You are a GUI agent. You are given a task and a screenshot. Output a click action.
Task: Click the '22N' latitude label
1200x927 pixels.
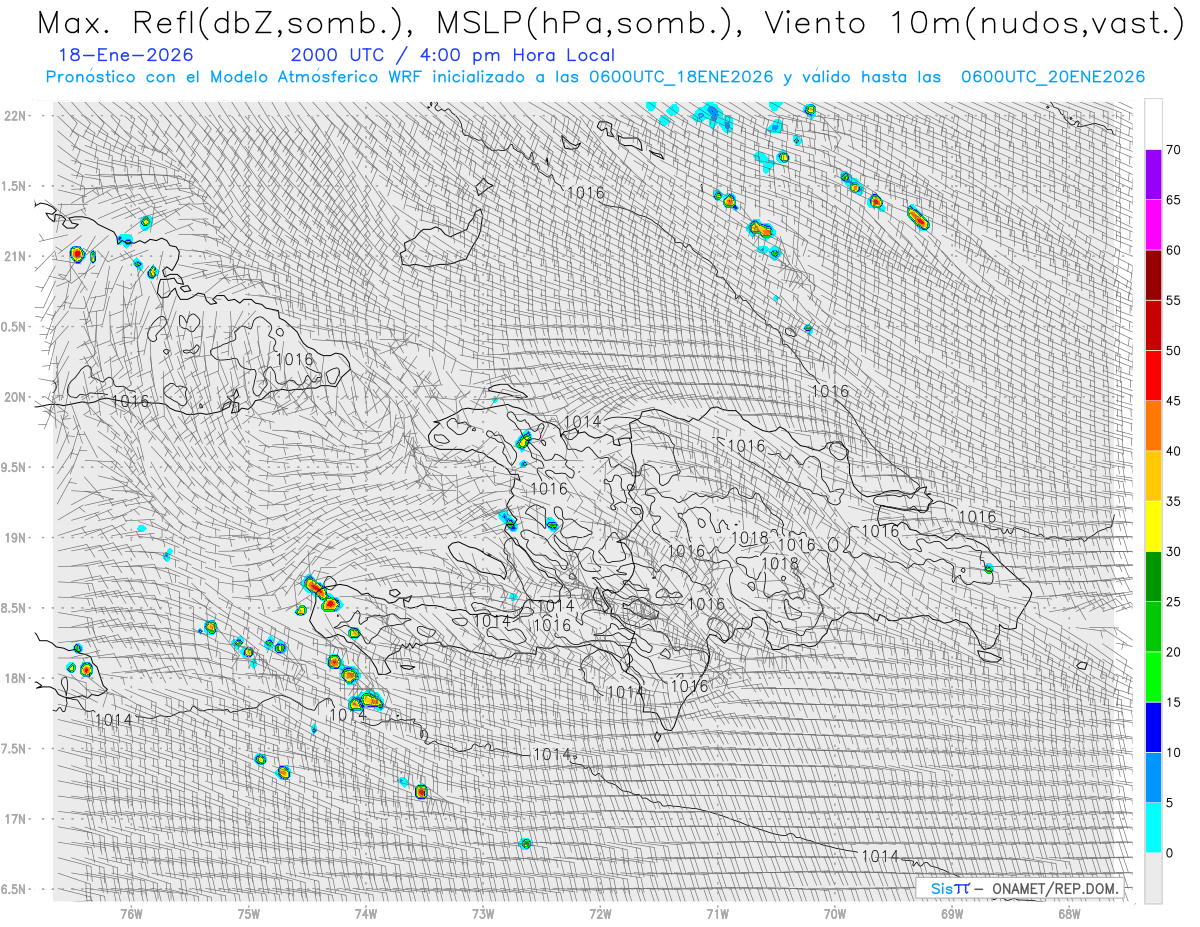[x=14, y=115]
